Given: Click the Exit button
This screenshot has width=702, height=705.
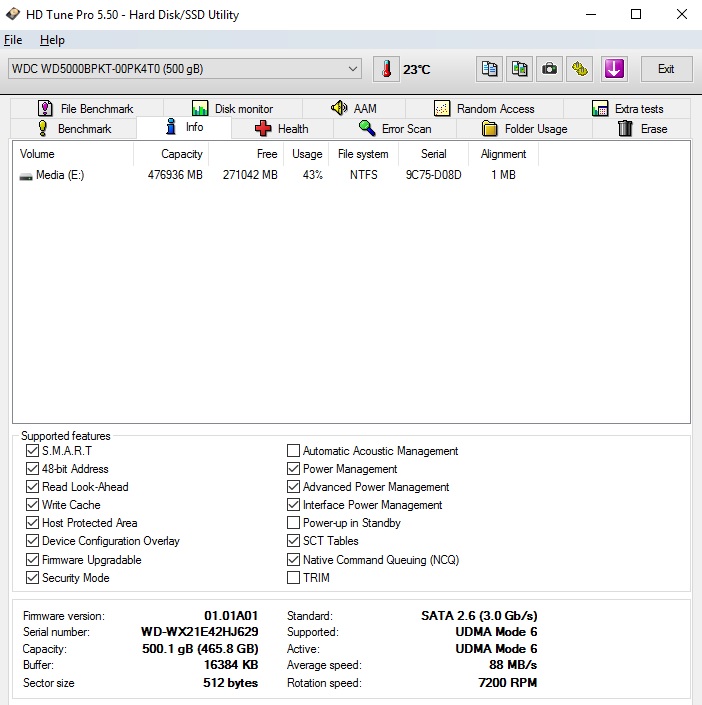Looking at the screenshot, I should coord(666,69).
